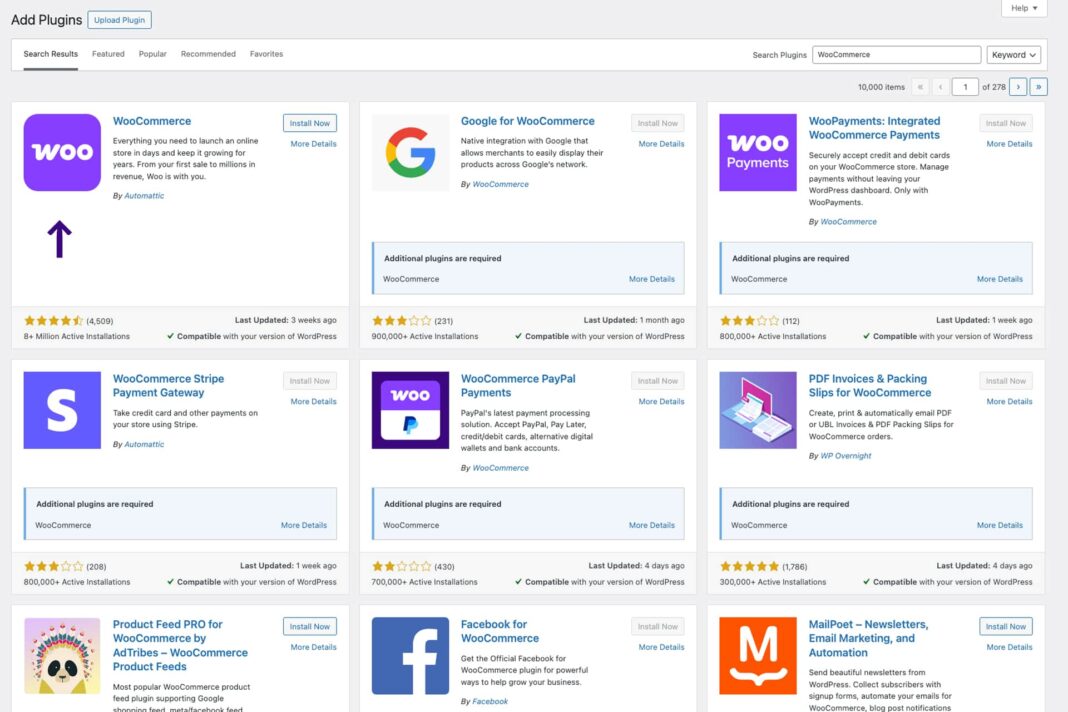Open the Automattic author link under WooCommerce
The height and width of the screenshot is (712, 1068).
pyautogui.click(x=144, y=196)
